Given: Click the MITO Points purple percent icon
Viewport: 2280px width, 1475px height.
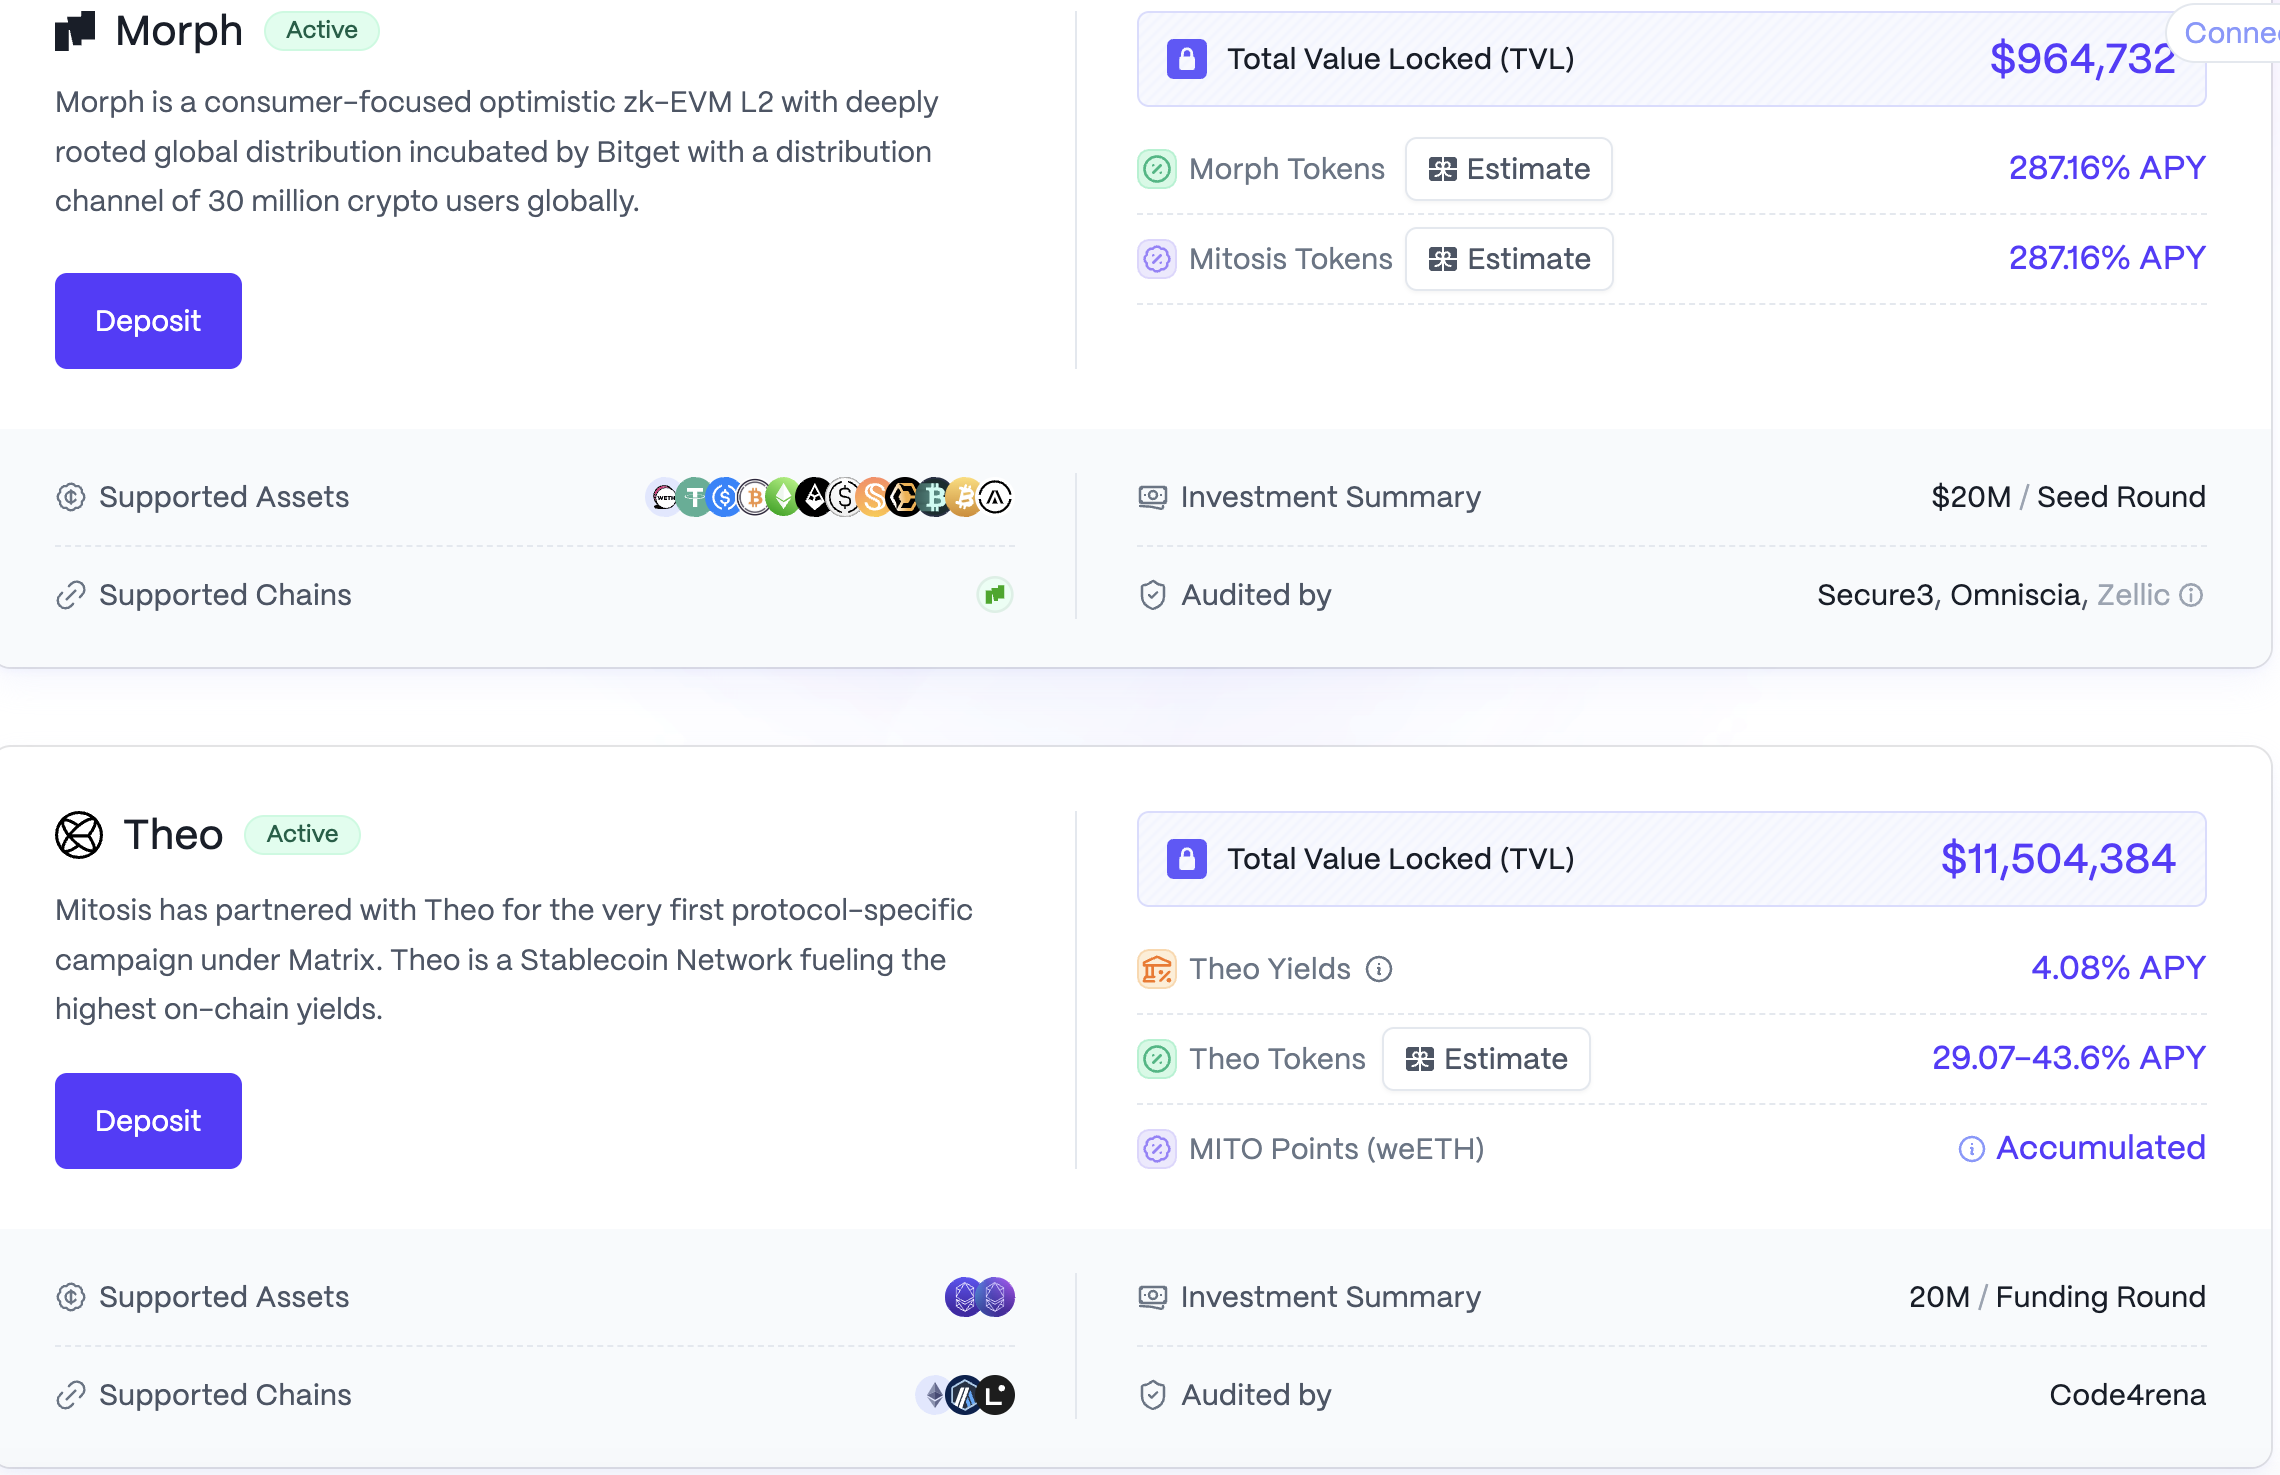Looking at the screenshot, I should tap(1157, 1149).
